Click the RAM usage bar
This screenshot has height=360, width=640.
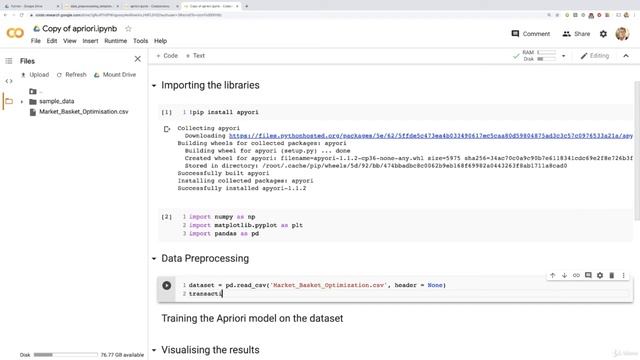pyautogui.click(x=547, y=52)
